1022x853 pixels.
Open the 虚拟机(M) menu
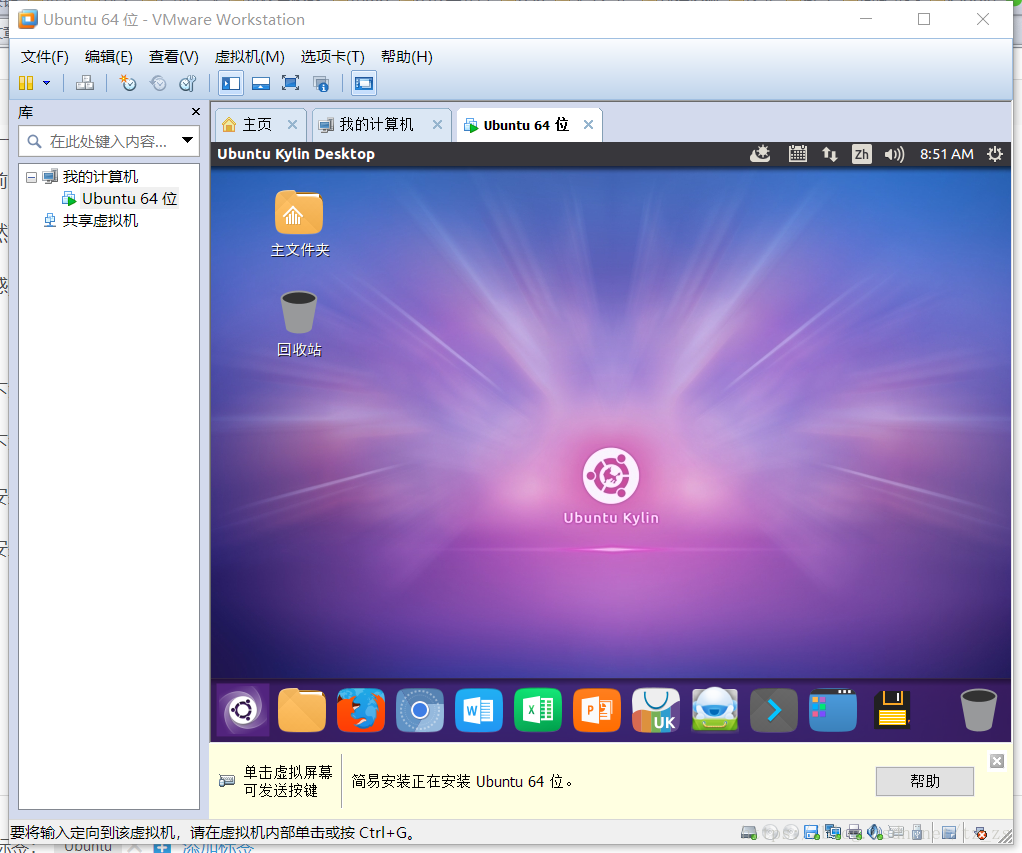(x=250, y=57)
